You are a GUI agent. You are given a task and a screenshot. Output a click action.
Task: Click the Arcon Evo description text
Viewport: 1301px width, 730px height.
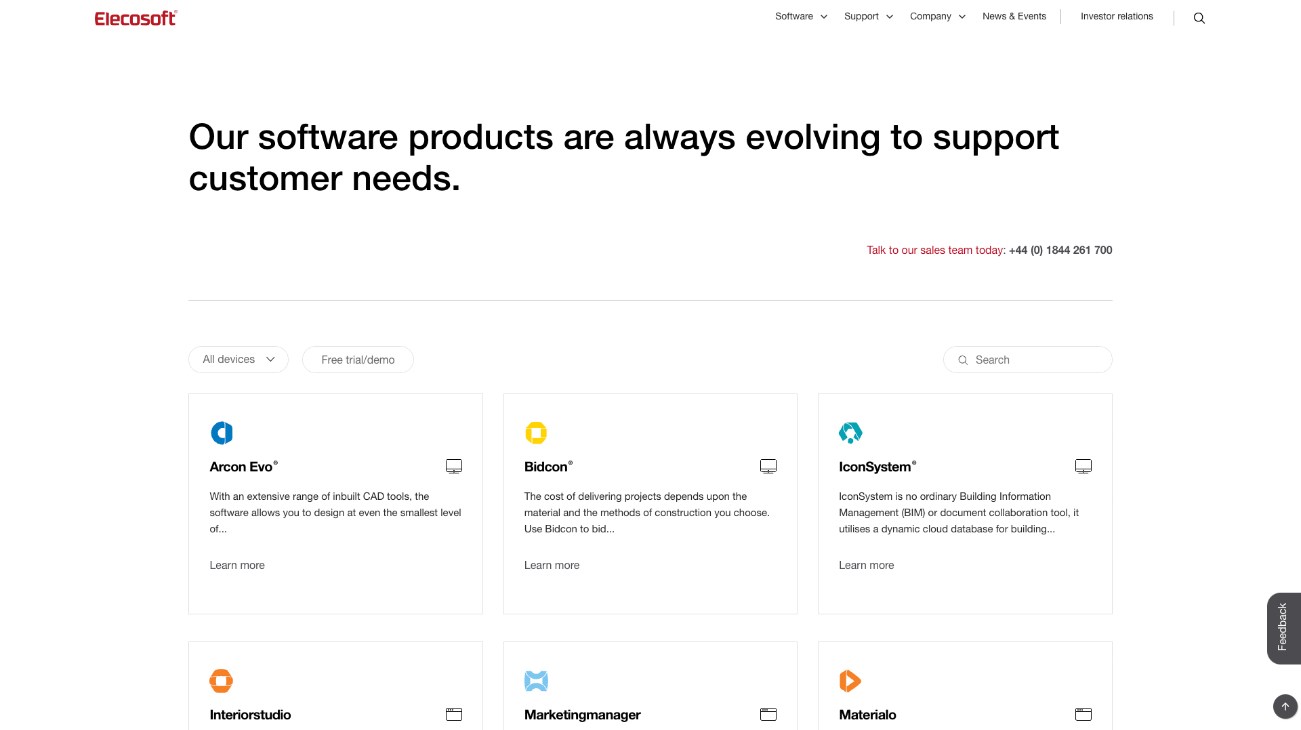point(335,513)
